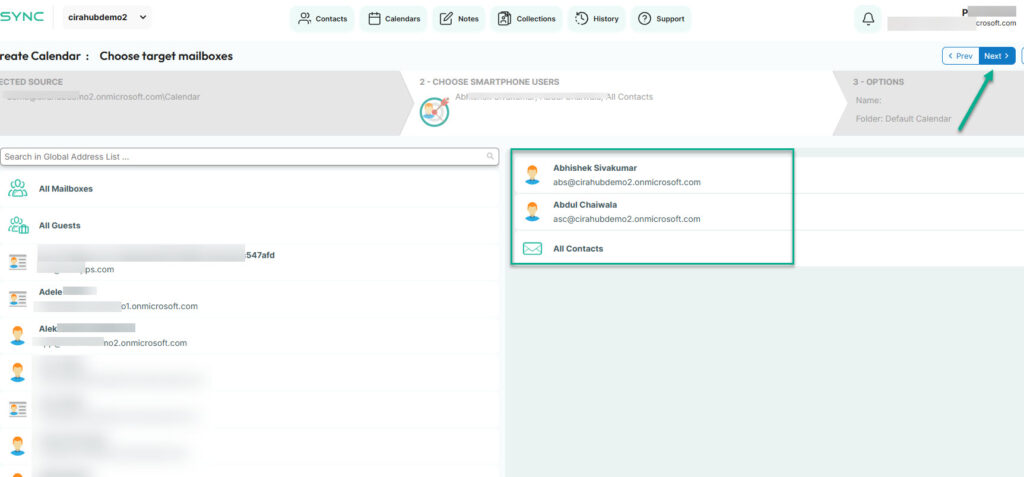This screenshot has height=477, width=1024.
Task: Click the SYNC logo
Action: (22, 17)
